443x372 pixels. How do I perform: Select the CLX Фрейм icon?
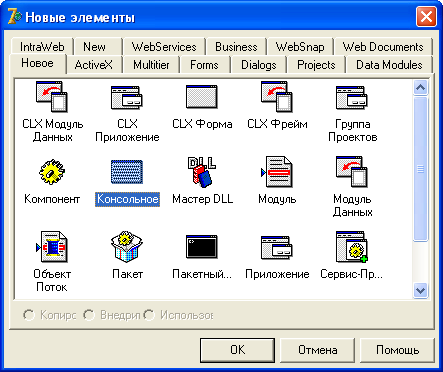pyautogui.click(x=277, y=96)
